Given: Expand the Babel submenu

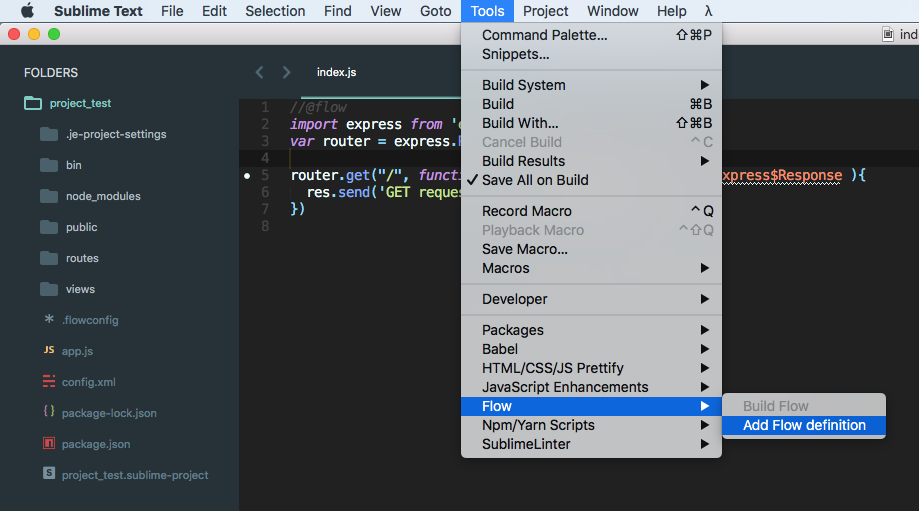Looking at the screenshot, I should tap(591, 349).
